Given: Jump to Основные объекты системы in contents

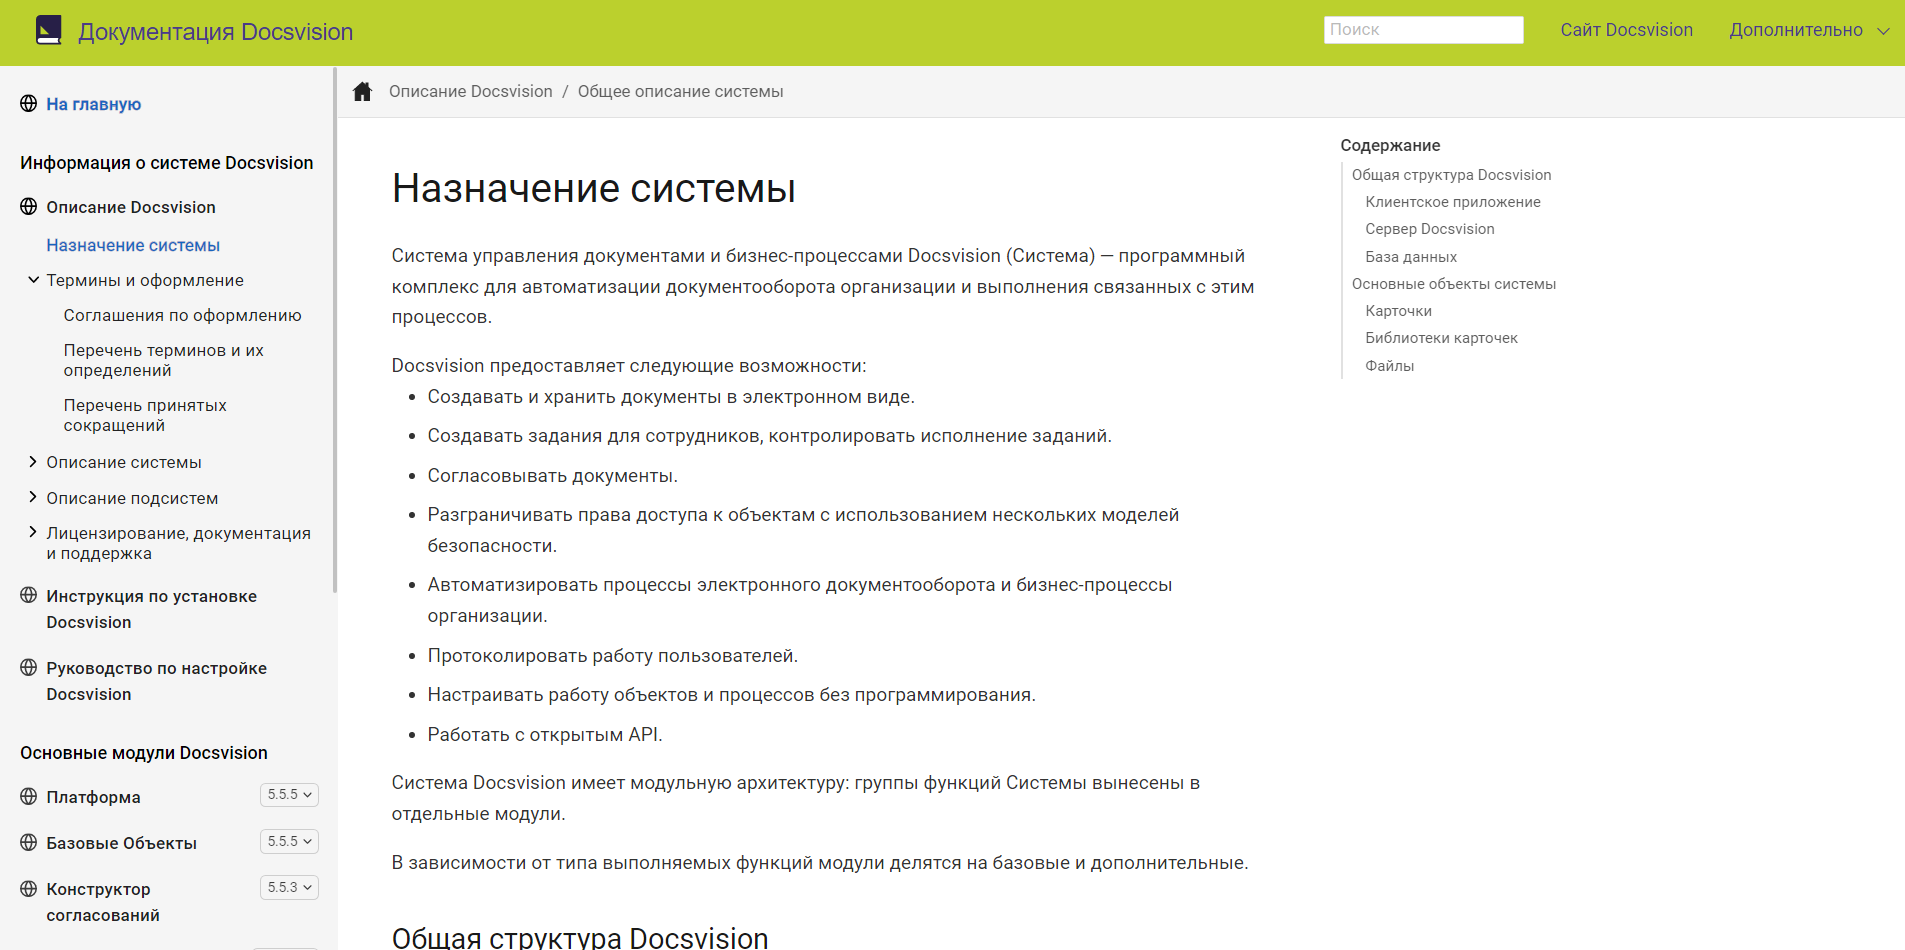Looking at the screenshot, I should pyautogui.click(x=1454, y=284).
